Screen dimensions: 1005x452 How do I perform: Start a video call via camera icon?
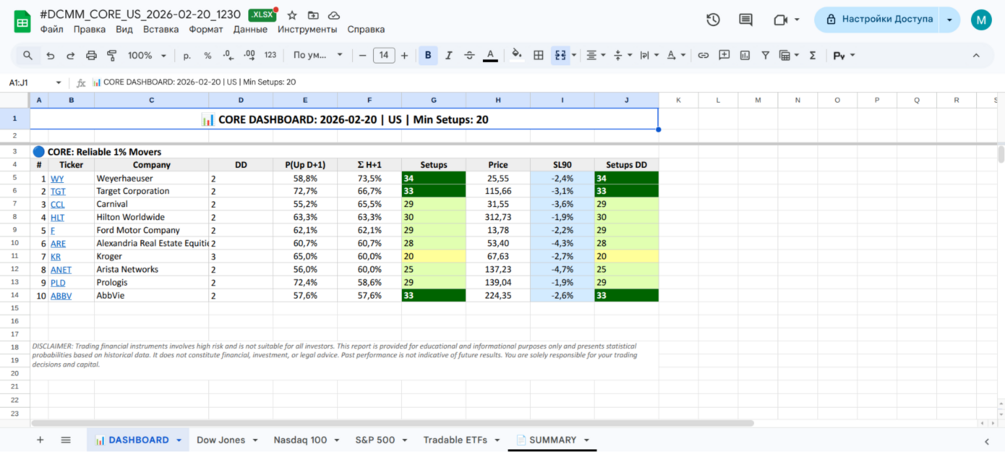(780, 20)
